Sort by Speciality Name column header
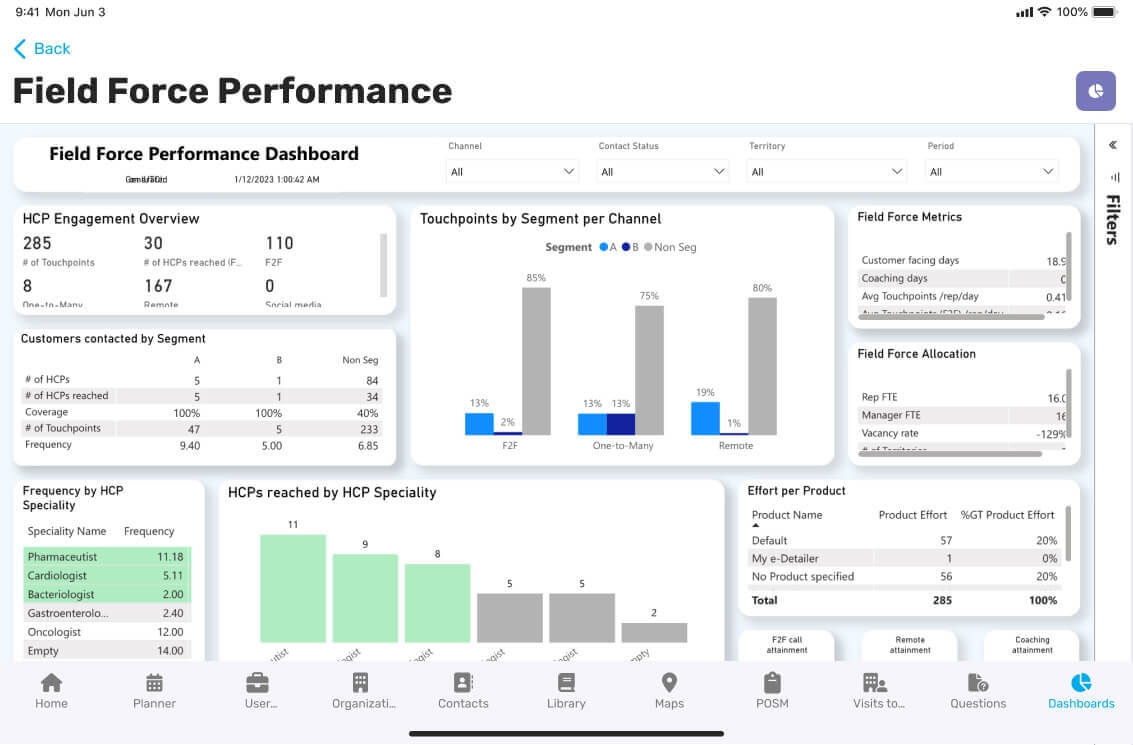The image size is (1133, 745). point(66,531)
